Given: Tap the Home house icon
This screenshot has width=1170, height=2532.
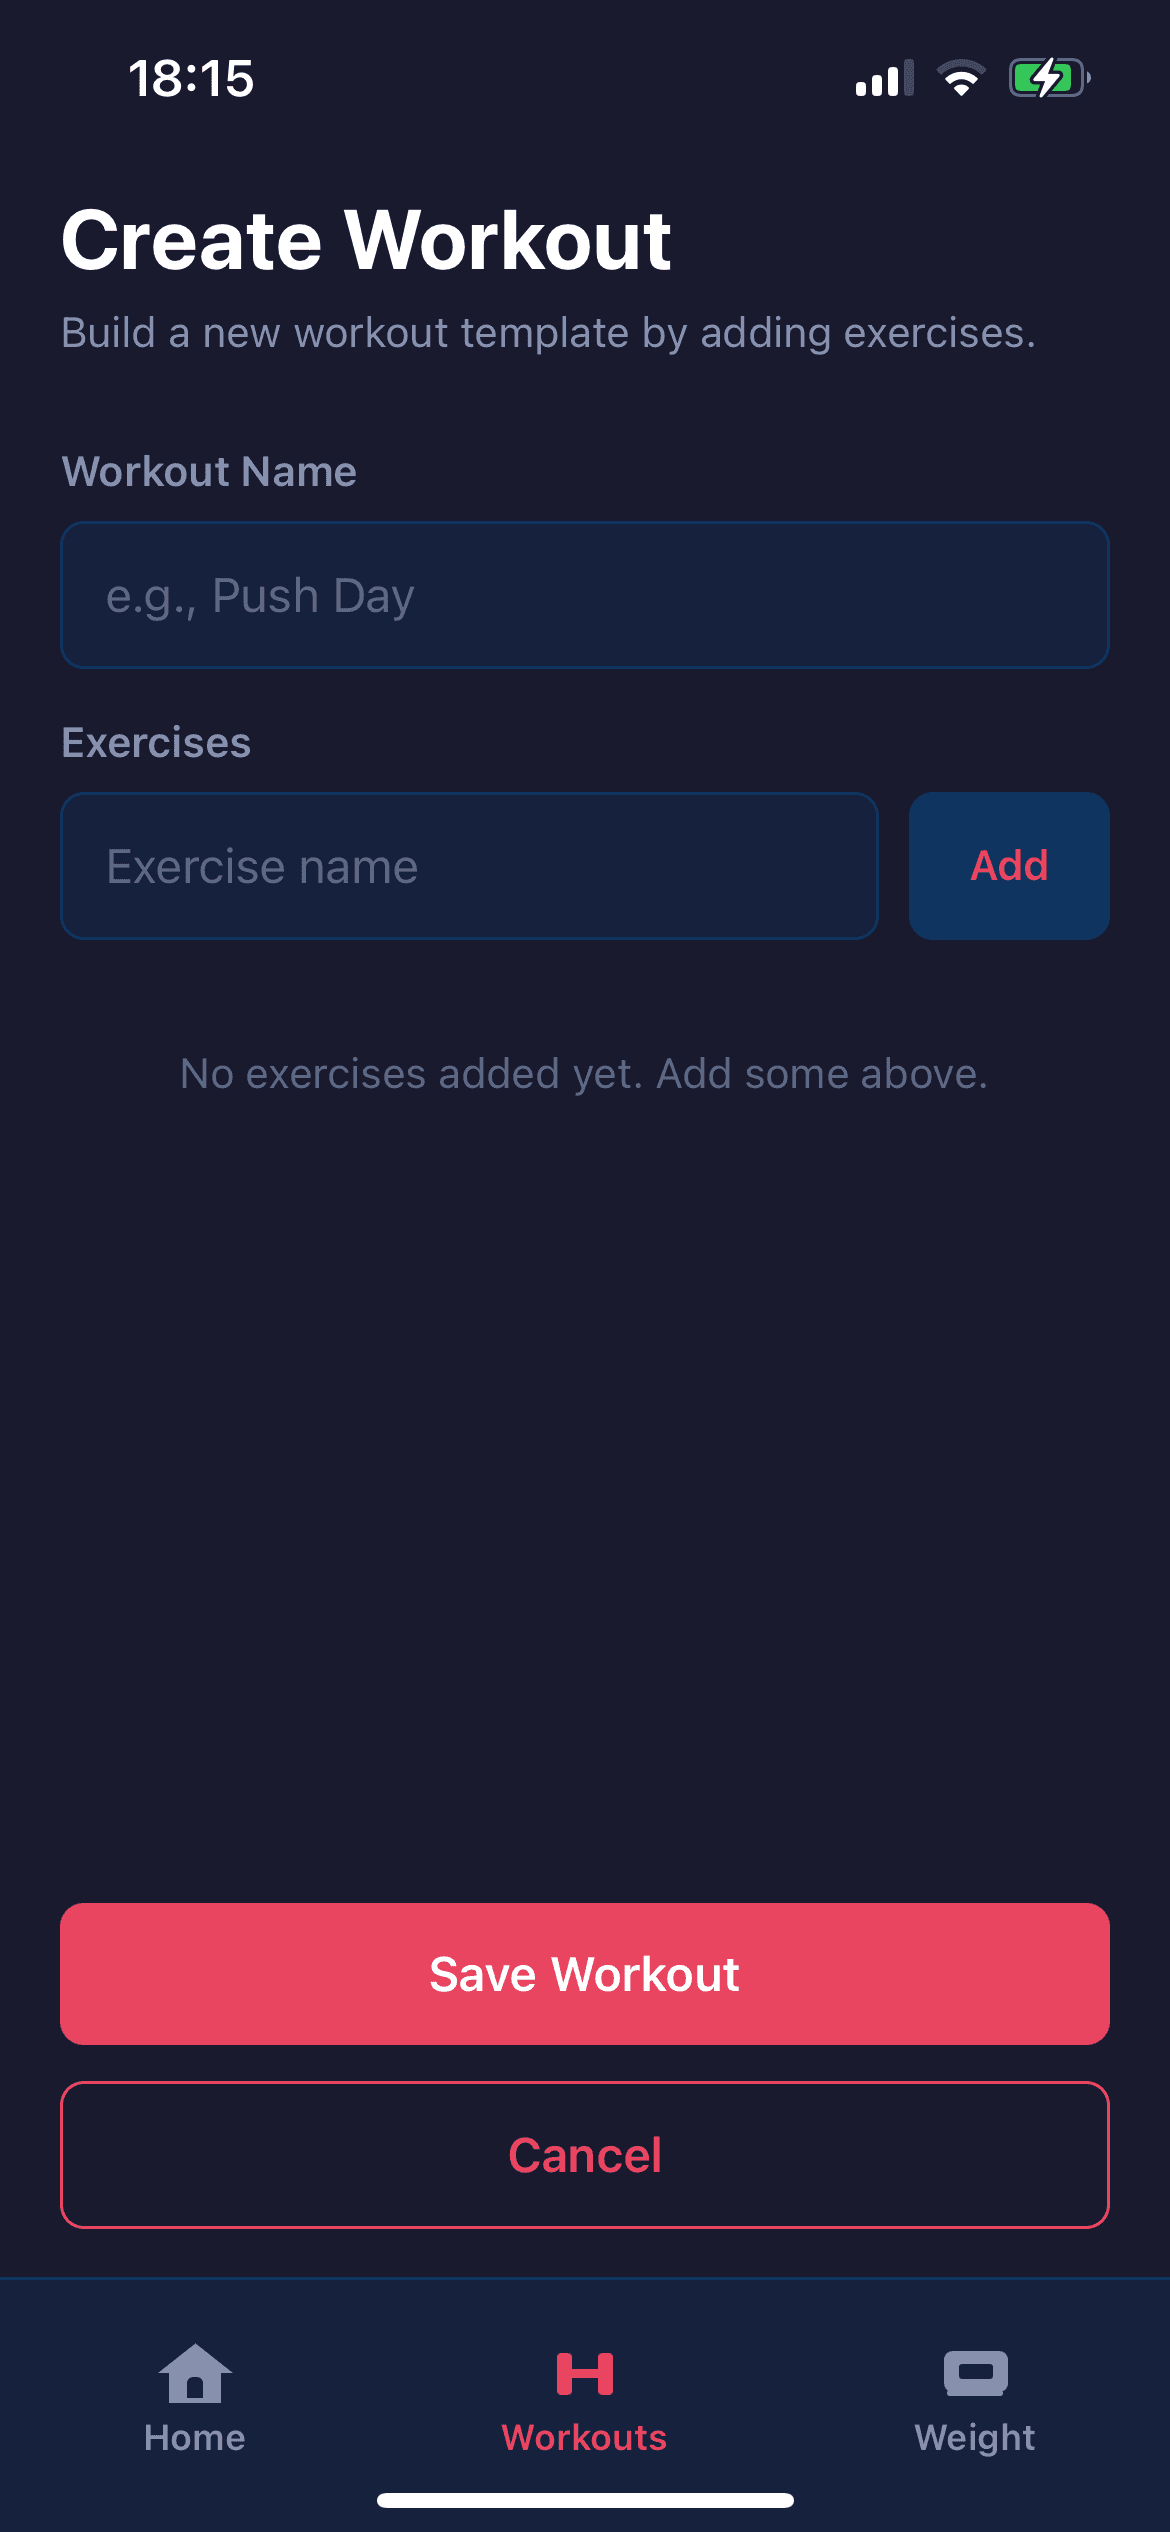Looking at the screenshot, I should (x=195, y=2373).
